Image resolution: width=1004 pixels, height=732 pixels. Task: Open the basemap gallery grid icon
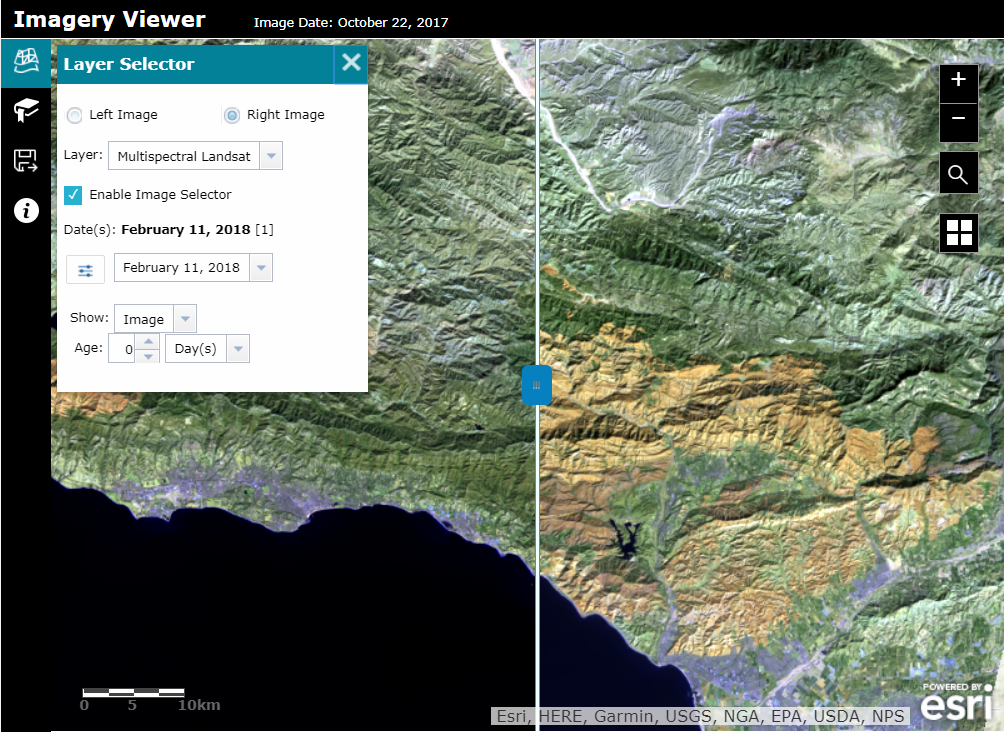point(959,232)
